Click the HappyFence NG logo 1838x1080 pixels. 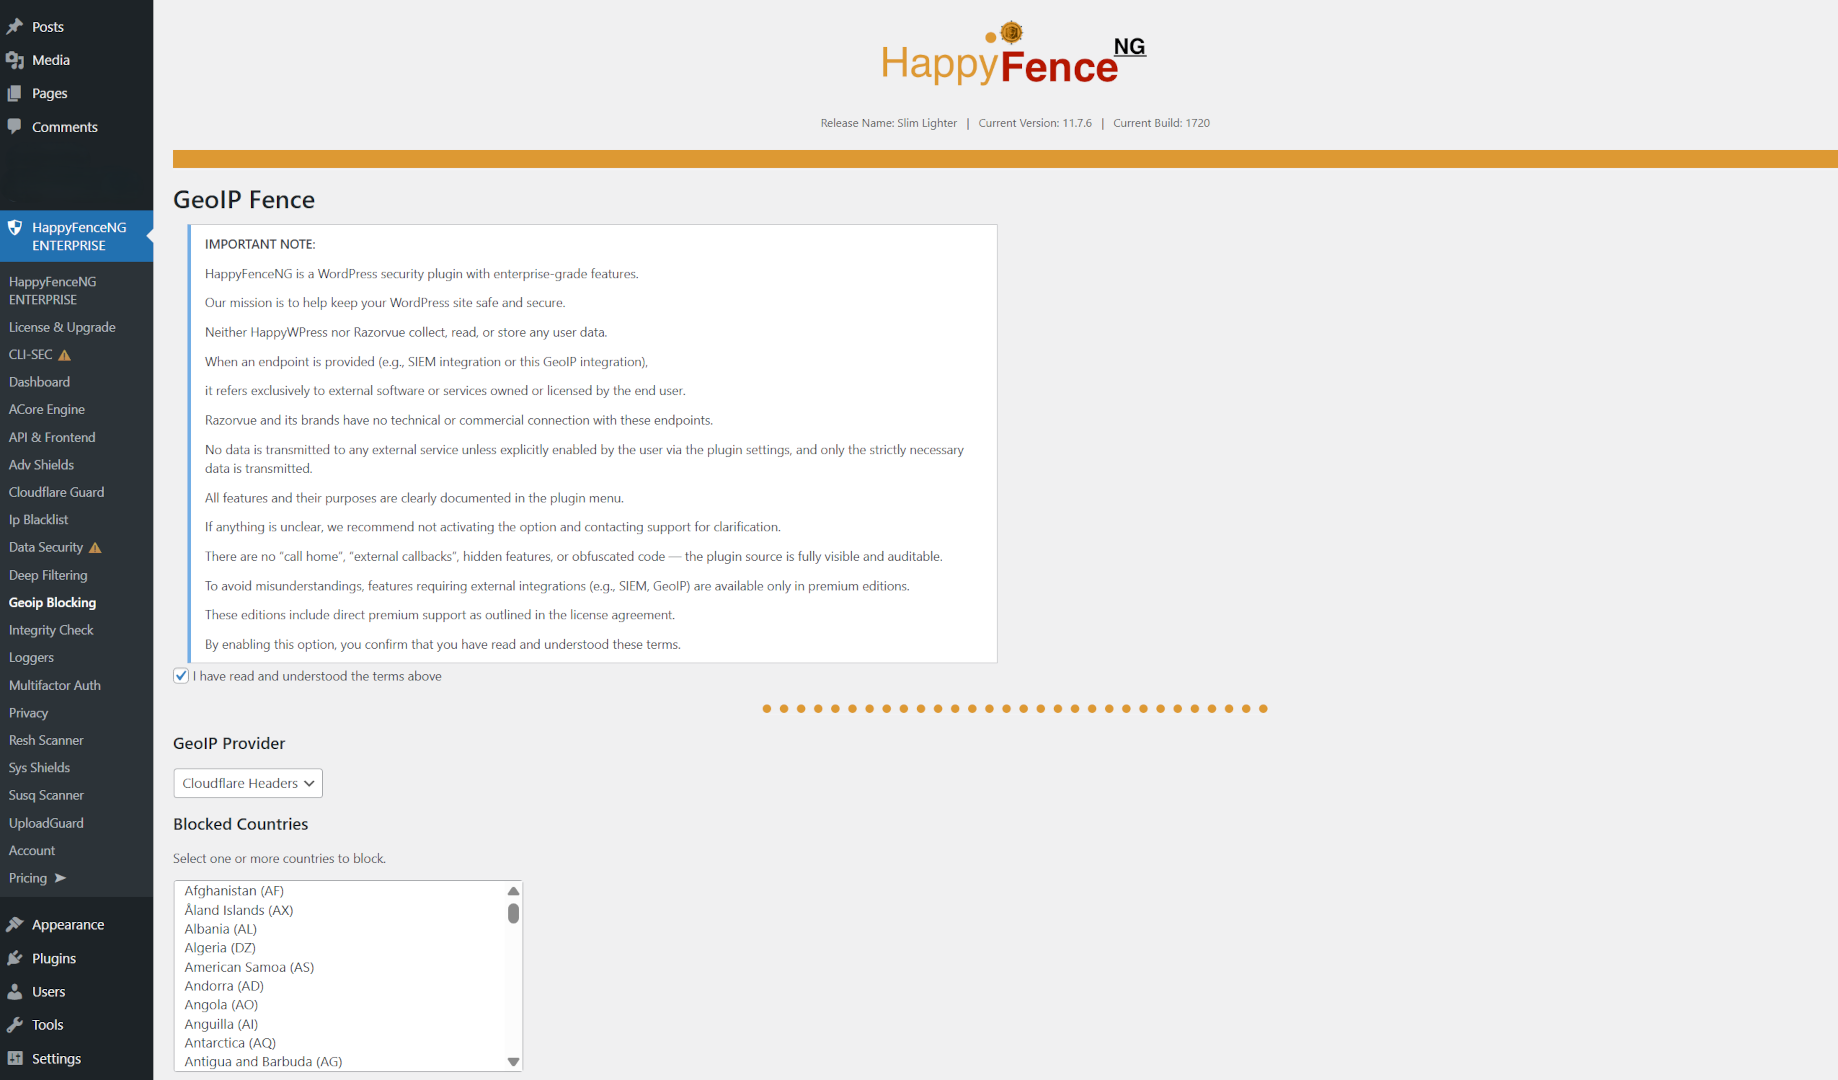[1013, 54]
